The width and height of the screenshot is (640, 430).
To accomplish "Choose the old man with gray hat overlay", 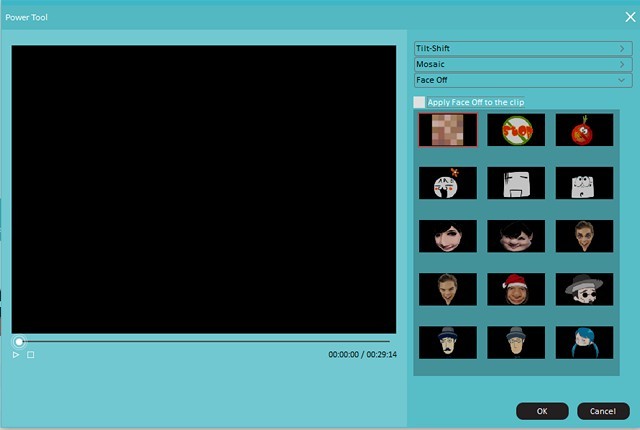I will (516, 342).
